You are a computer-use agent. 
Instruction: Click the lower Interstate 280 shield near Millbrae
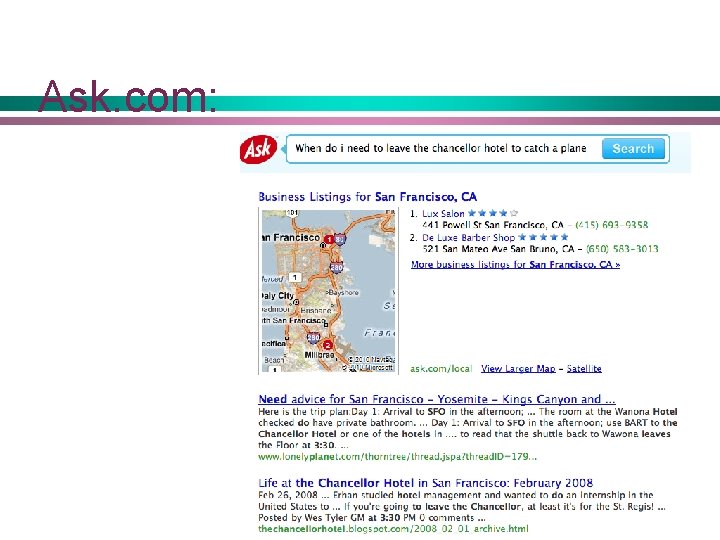tap(313, 338)
